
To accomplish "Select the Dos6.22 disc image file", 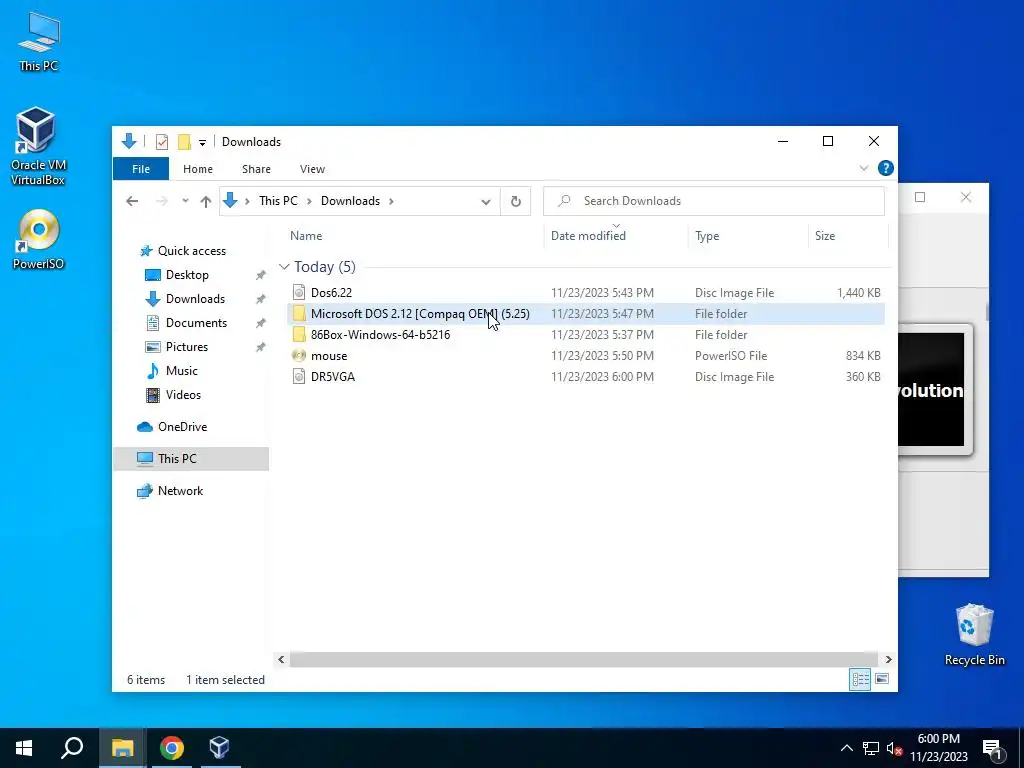I will 586,293.
